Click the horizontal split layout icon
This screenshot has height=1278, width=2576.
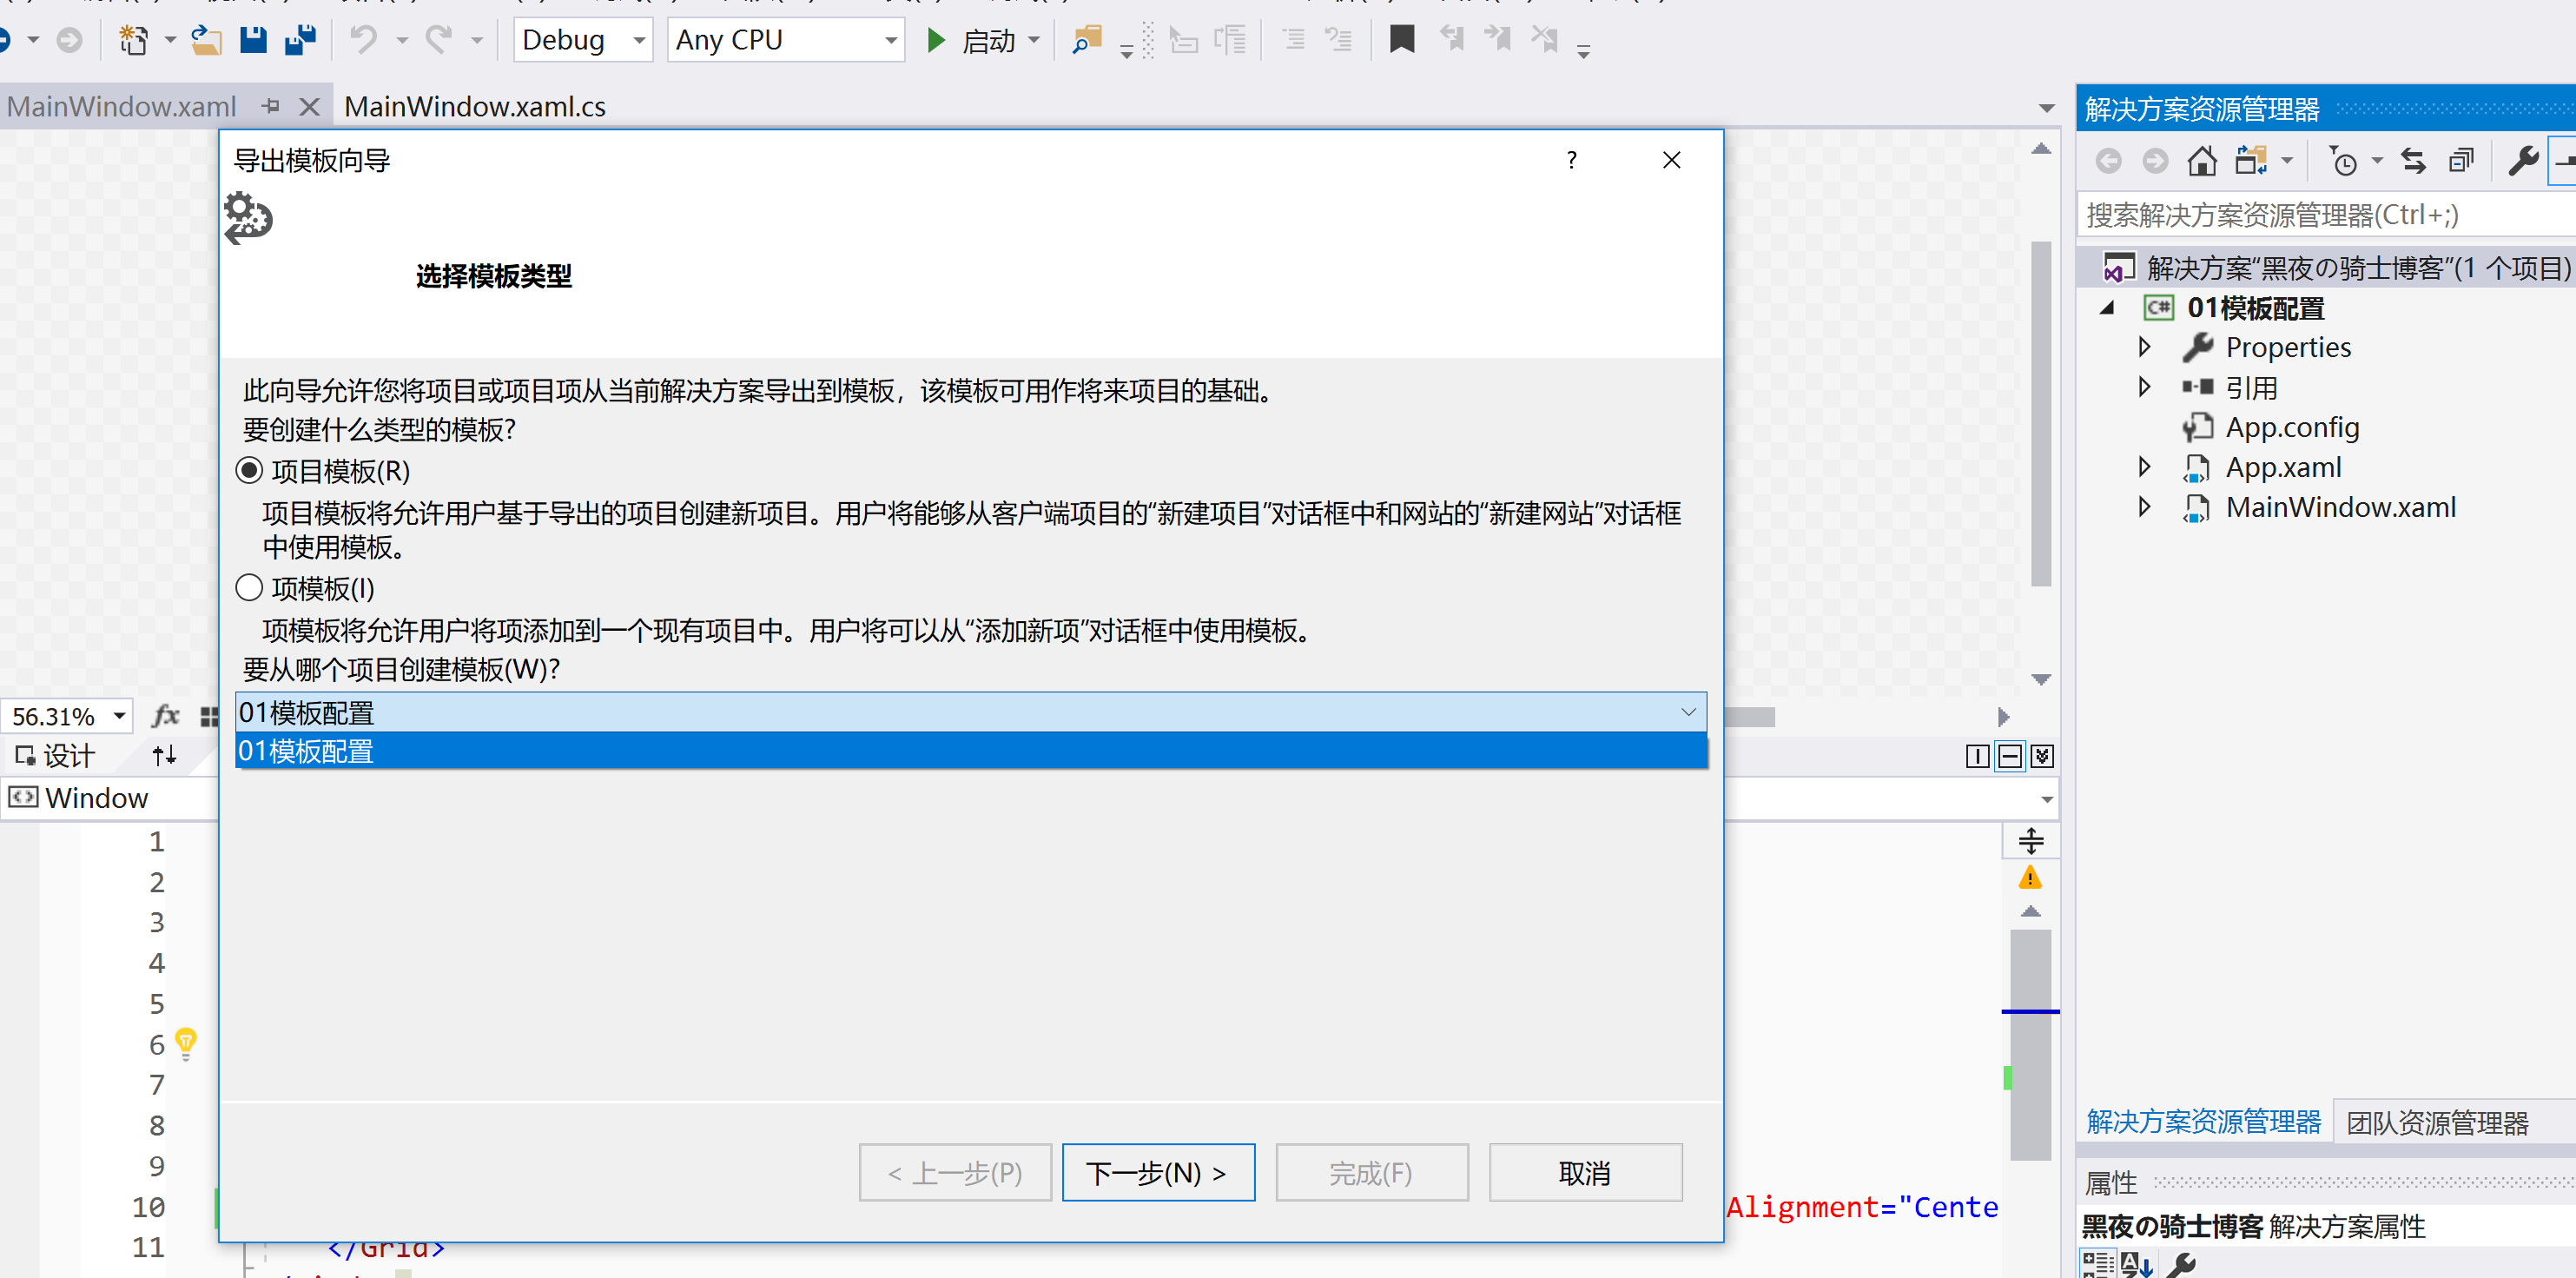[2009, 756]
